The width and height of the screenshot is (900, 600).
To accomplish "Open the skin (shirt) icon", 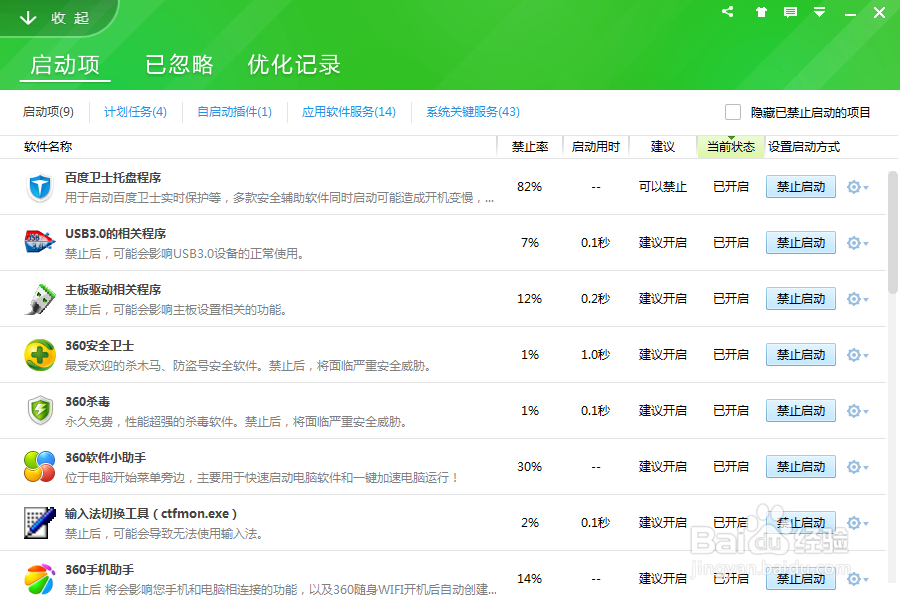I will coord(761,12).
